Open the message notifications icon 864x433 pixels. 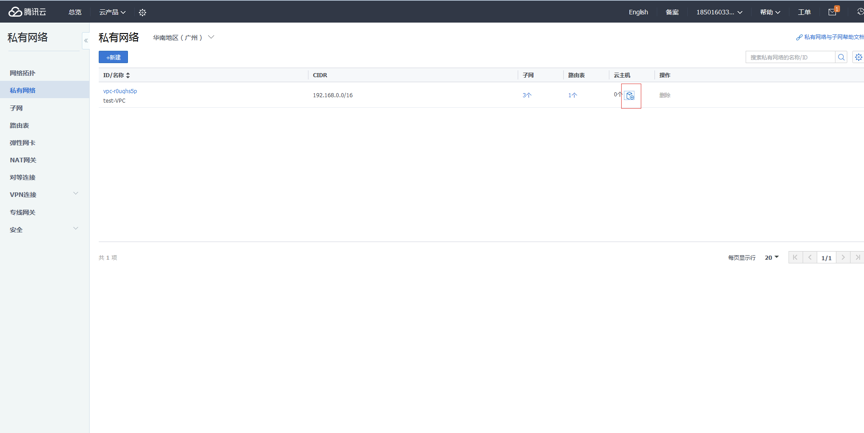click(832, 12)
